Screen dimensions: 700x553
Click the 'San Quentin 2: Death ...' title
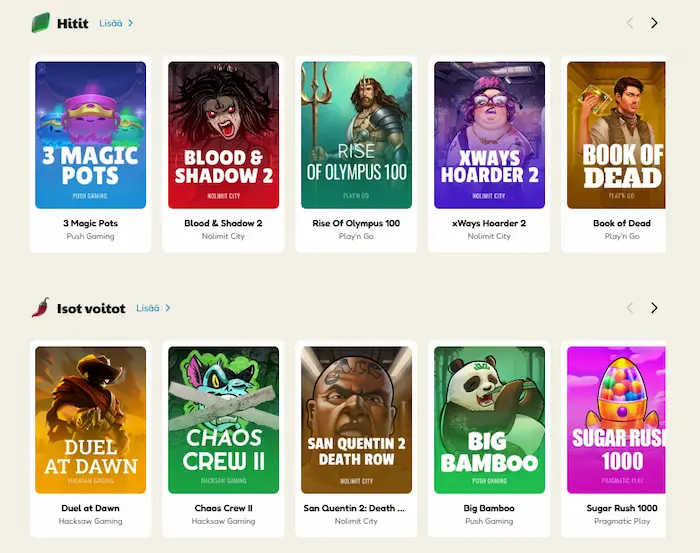click(x=354, y=508)
